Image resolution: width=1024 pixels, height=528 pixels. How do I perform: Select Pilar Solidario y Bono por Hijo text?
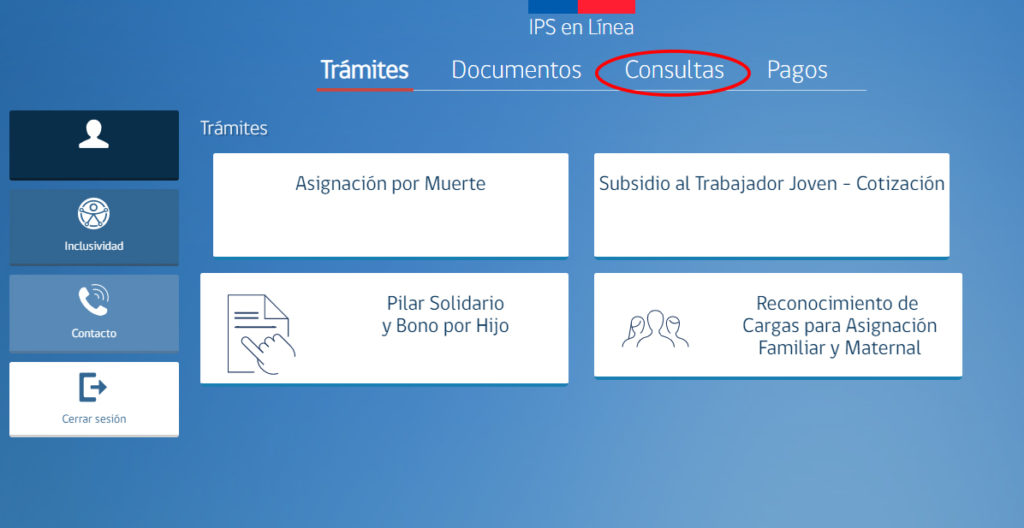coord(445,314)
